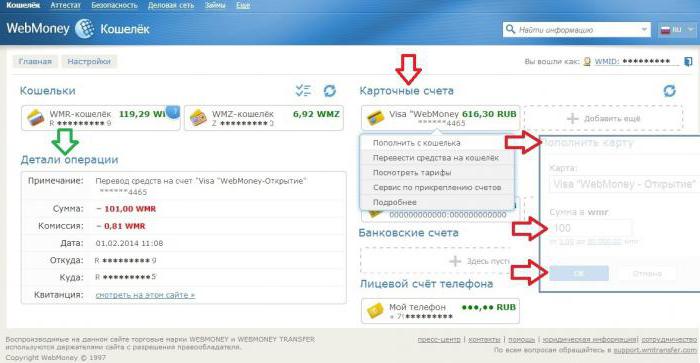This screenshot has height=363, width=700.
Task: Choose Сервис по прикреплению счетов entry
Action: tap(437, 187)
